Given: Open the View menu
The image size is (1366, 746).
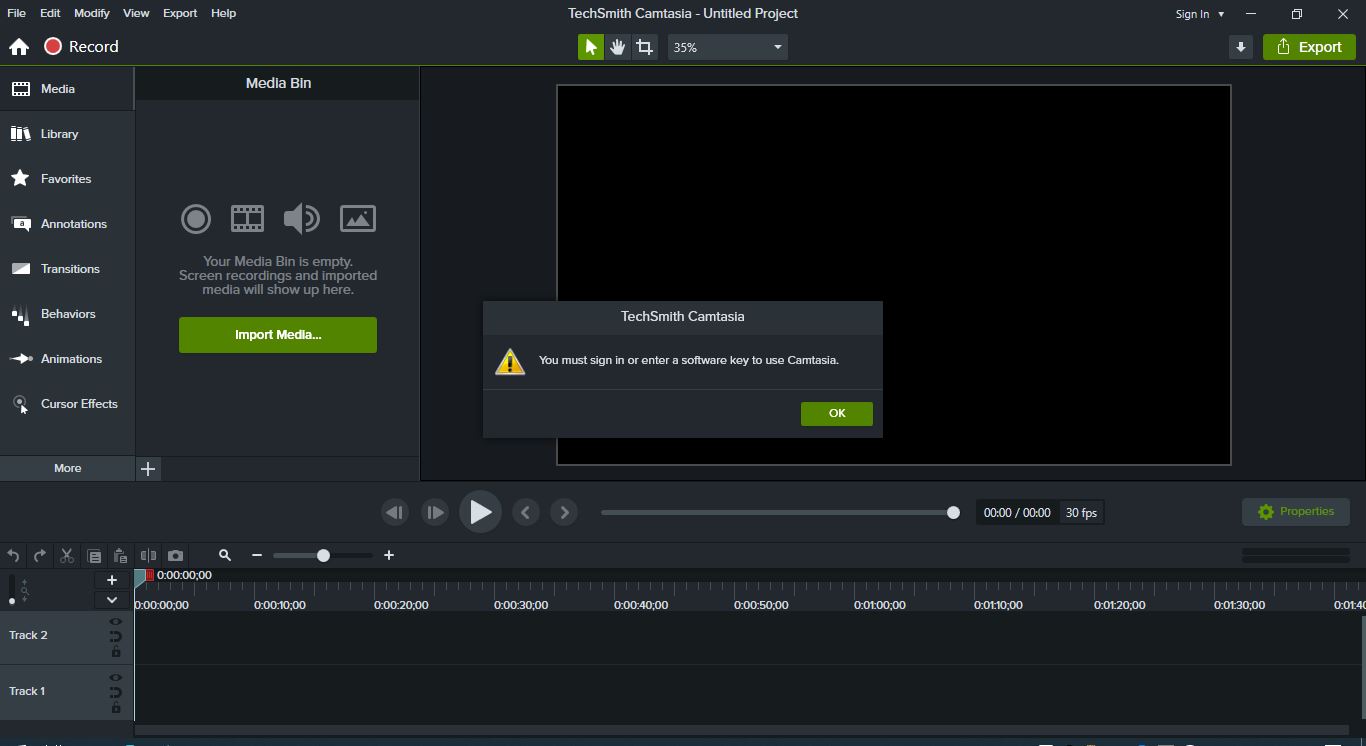Looking at the screenshot, I should (136, 13).
